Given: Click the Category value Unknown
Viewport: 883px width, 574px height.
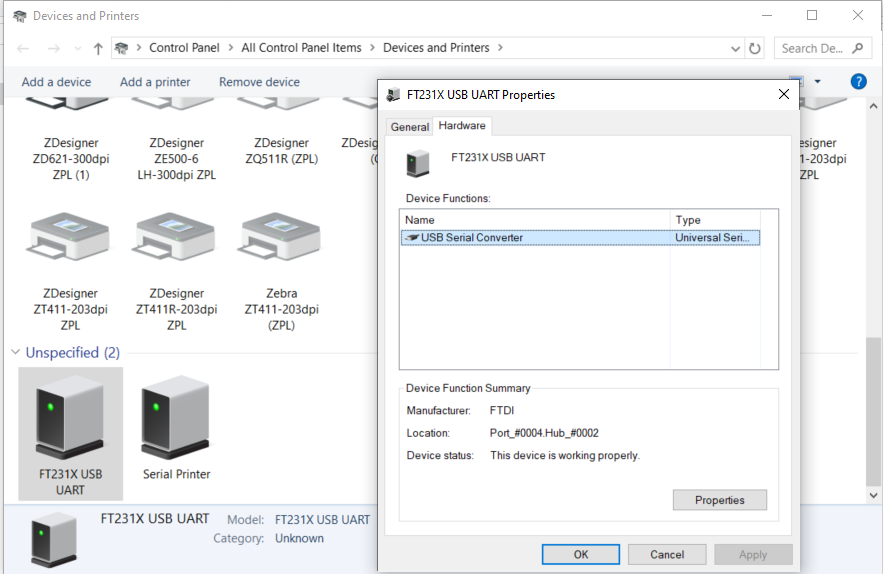Looking at the screenshot, I should click(299, 538).
